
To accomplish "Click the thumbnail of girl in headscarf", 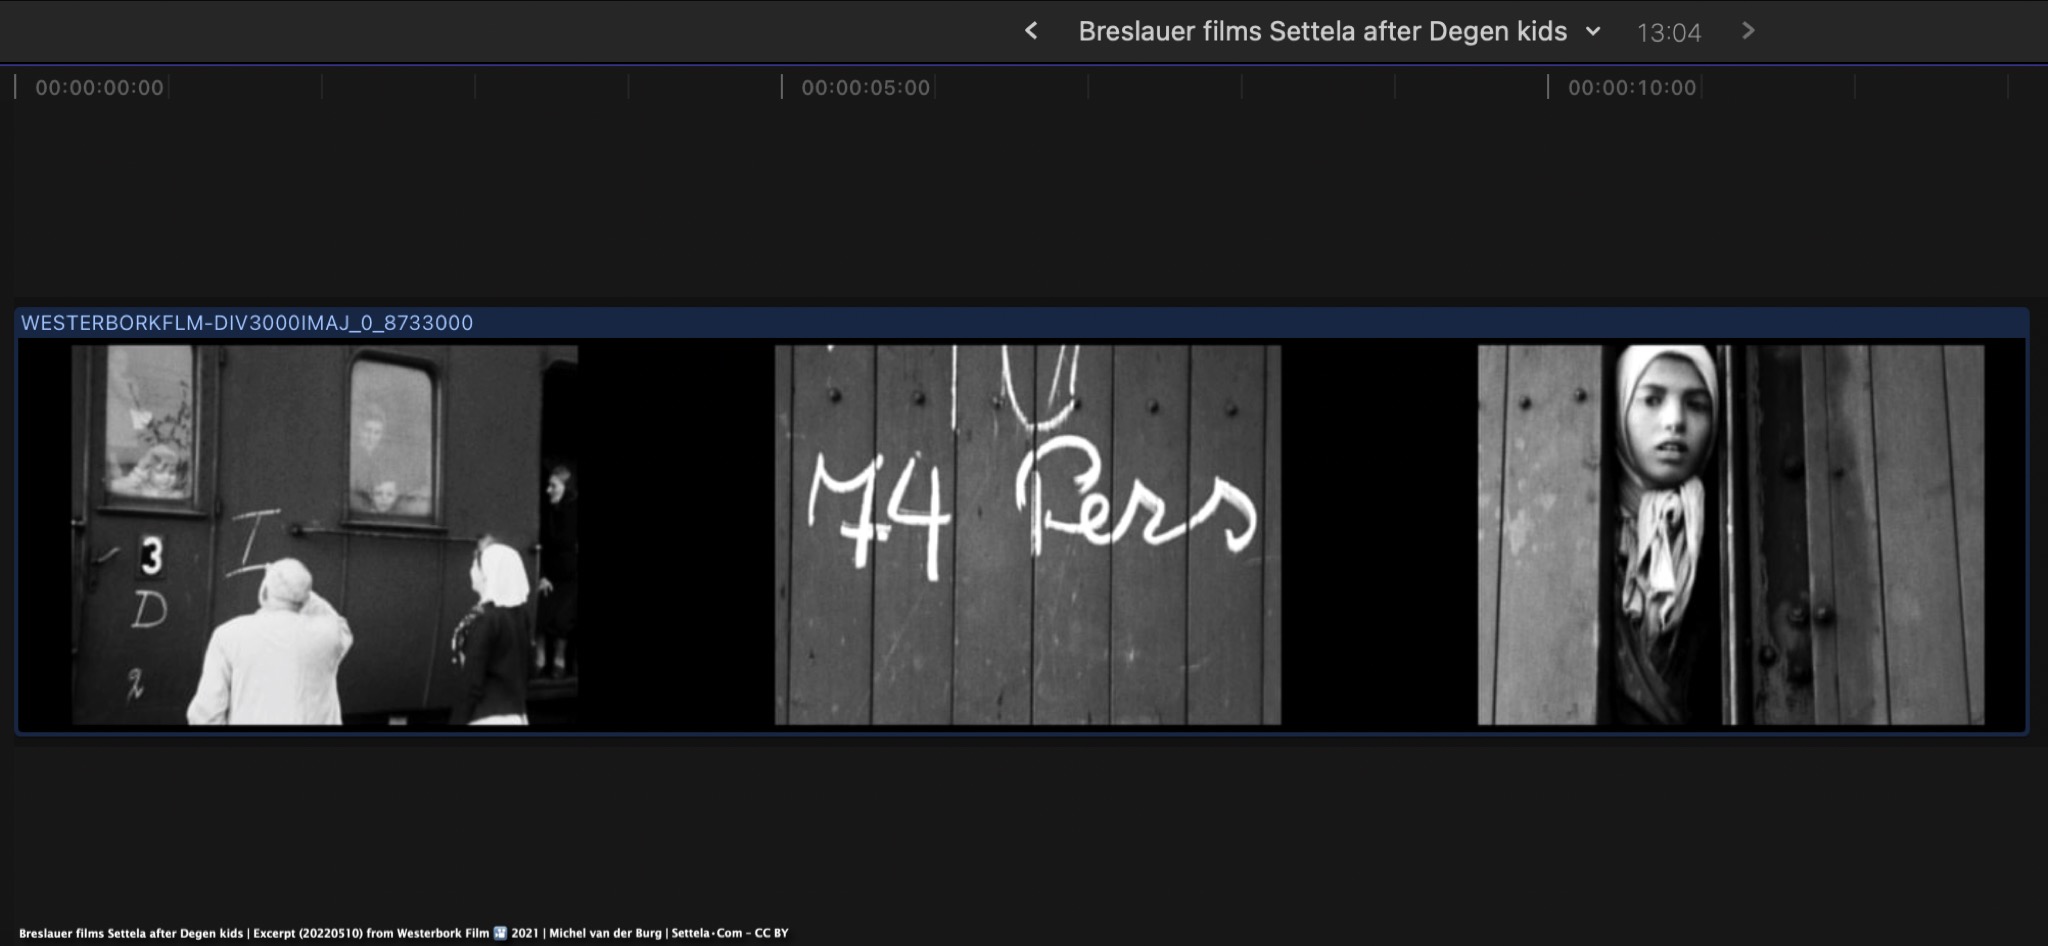I will click(x=1730, y=535).
